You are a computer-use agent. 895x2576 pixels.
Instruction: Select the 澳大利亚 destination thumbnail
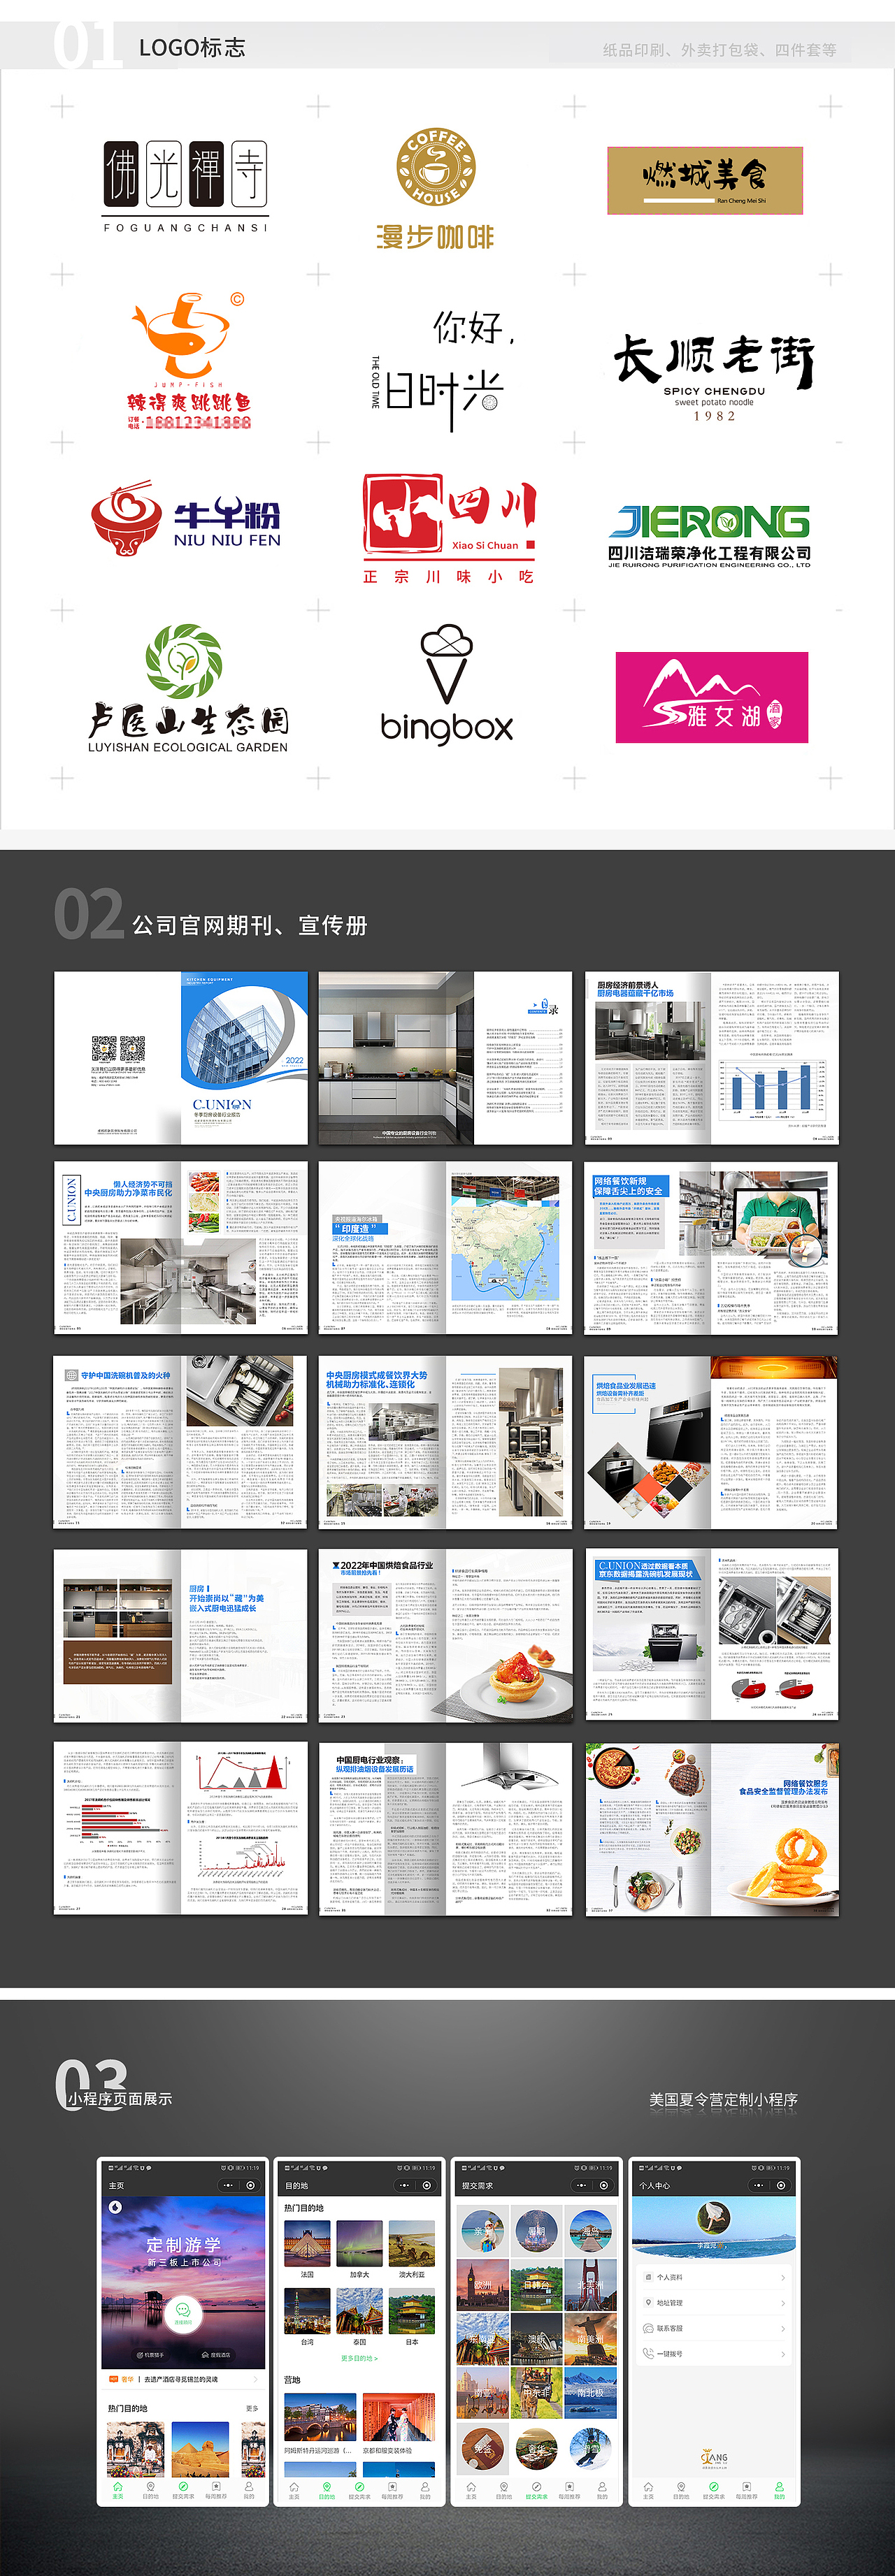pyautogui.click(x=411, y=2243)
